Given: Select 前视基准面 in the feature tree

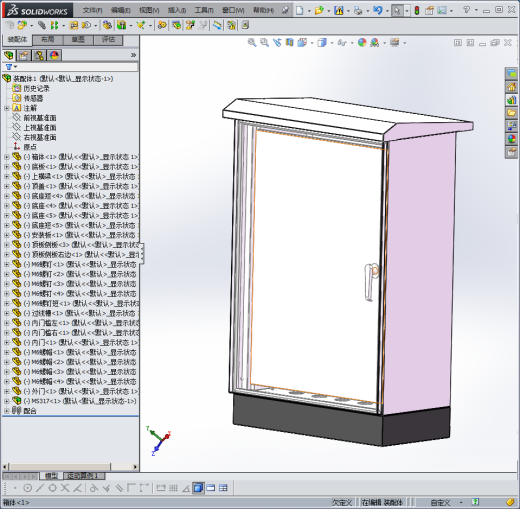Looking at the screenshot, I should 39,118.
